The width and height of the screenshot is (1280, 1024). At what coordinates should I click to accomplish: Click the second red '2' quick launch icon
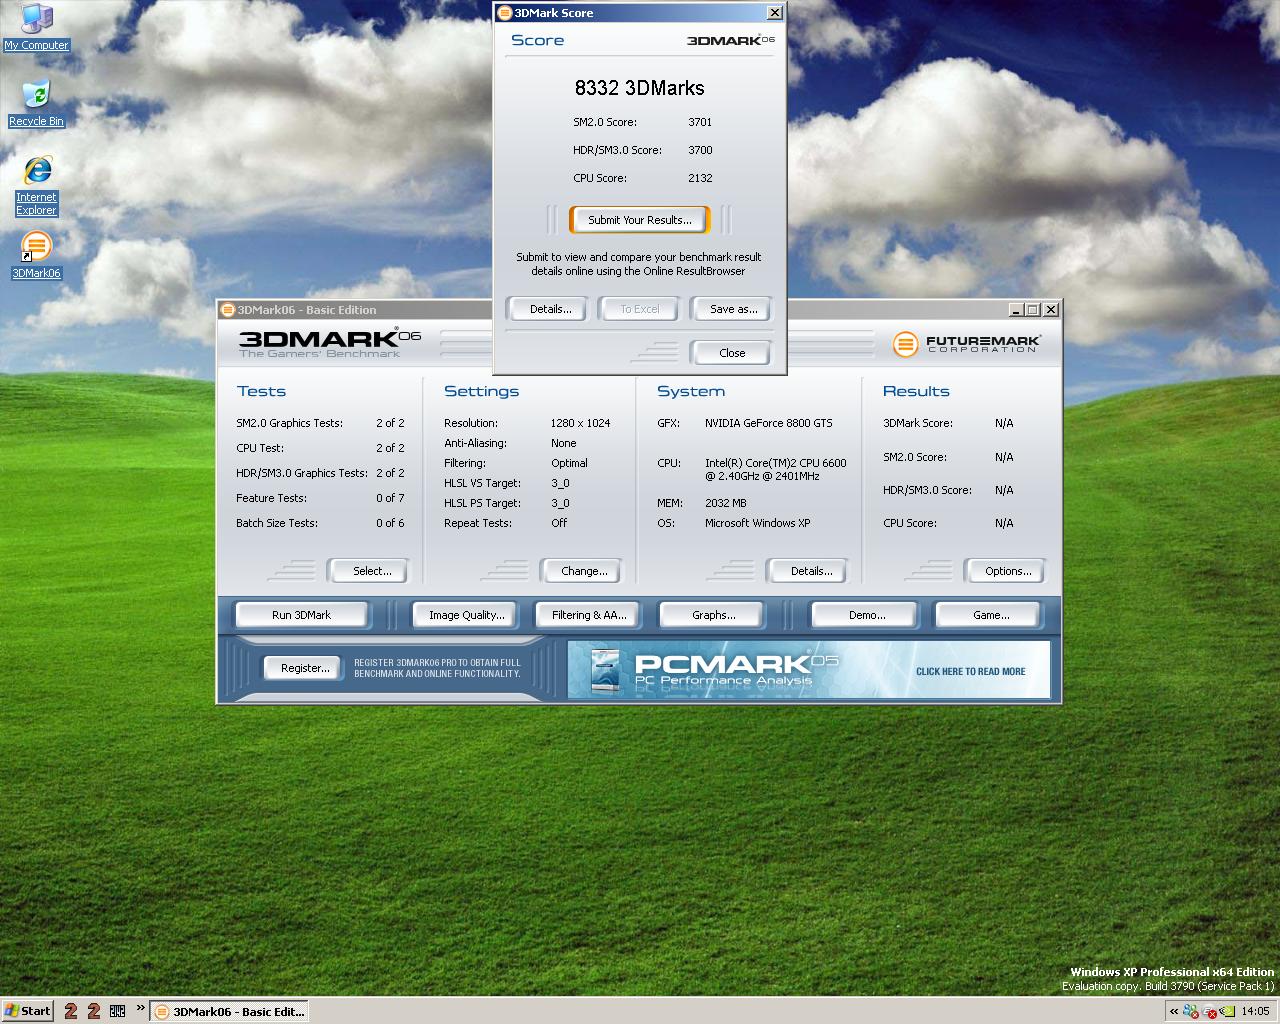pos(94,1011)
